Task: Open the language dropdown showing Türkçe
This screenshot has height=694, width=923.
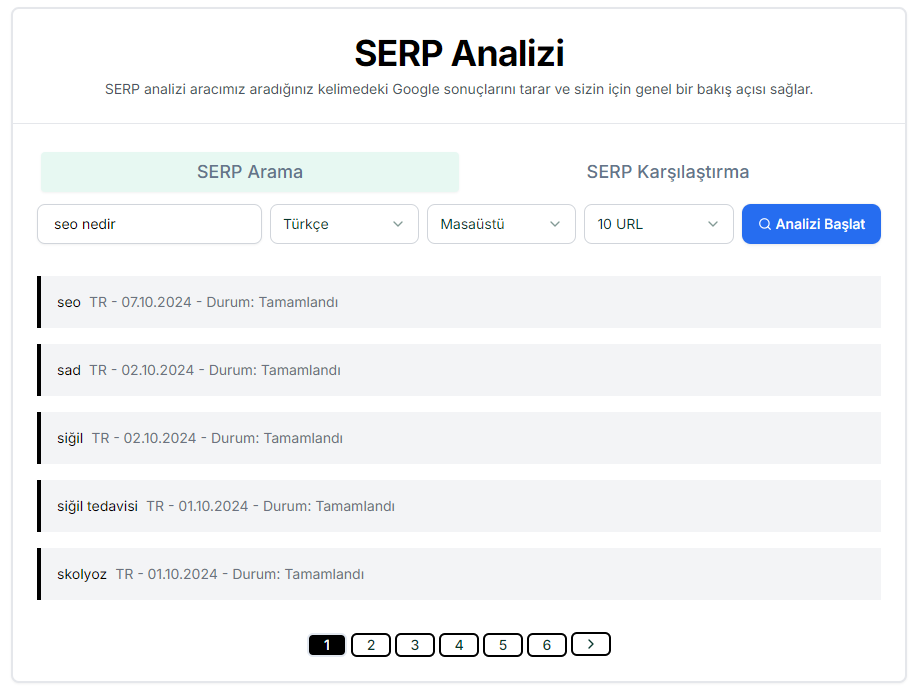Action: (344, 224)
